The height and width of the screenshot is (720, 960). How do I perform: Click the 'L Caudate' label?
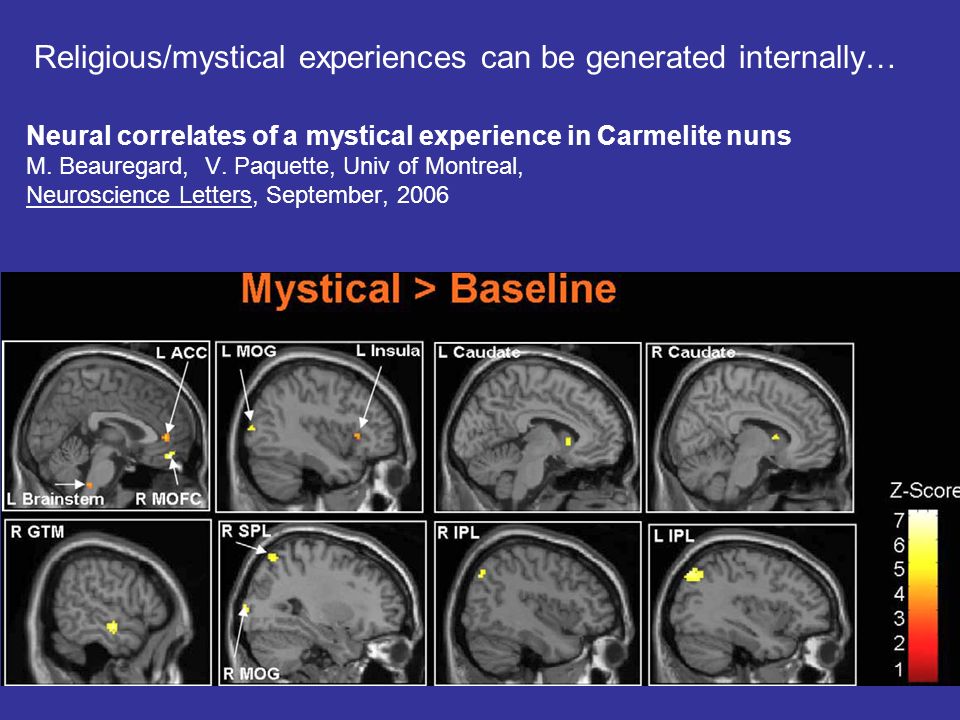coord(479,353)
